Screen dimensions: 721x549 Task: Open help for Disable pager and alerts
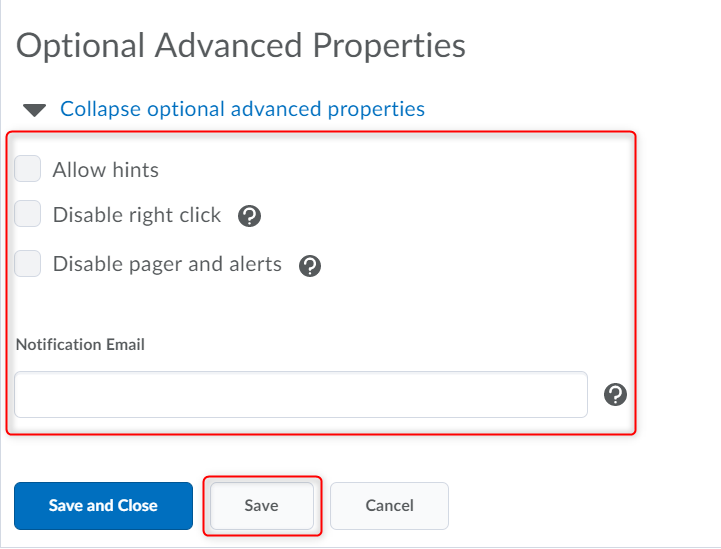tap(310, 266)
